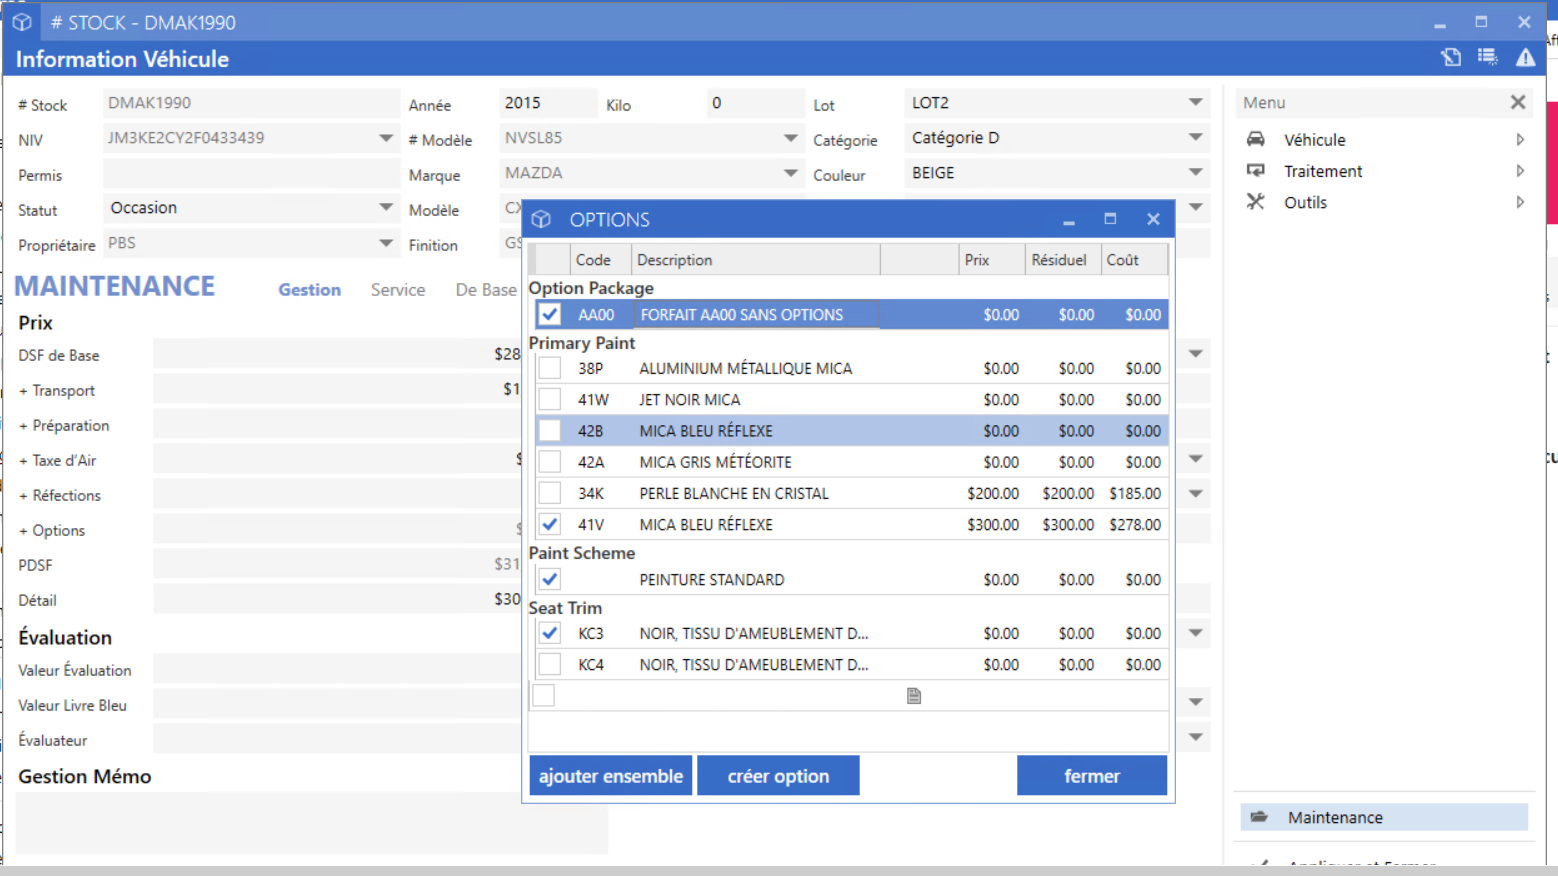Open the NIV dropdown
Screen dimensions: 1558x876
coord(385,138)
